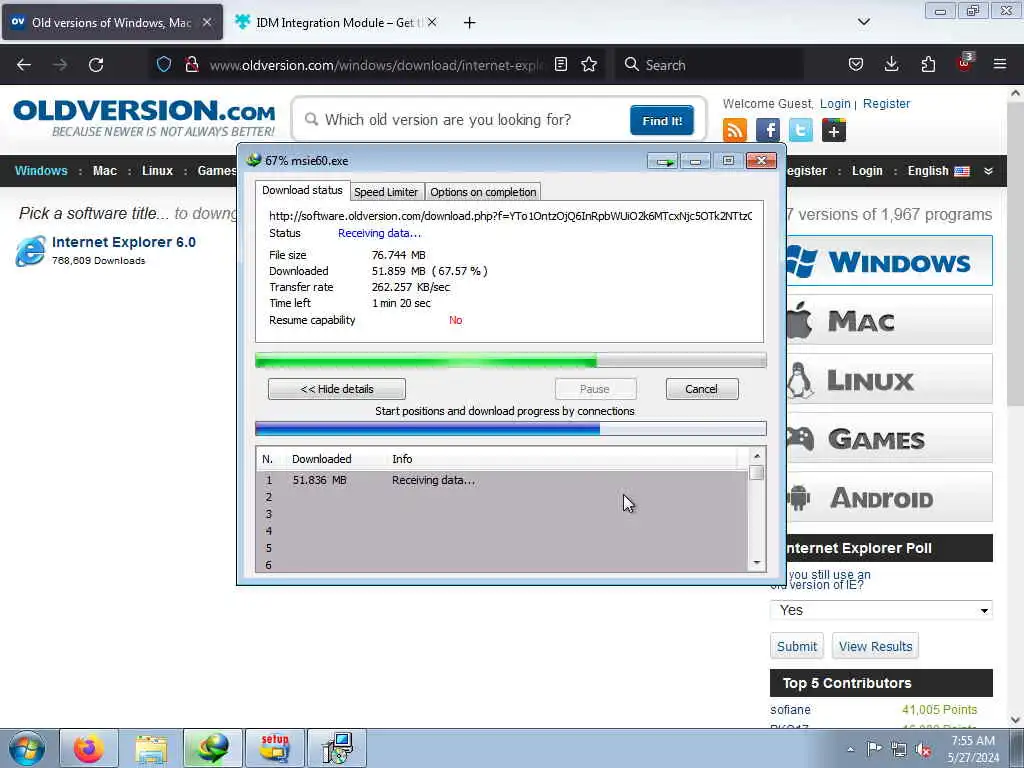
Task: Click the green download progress bar
Action: coord(511,360)
